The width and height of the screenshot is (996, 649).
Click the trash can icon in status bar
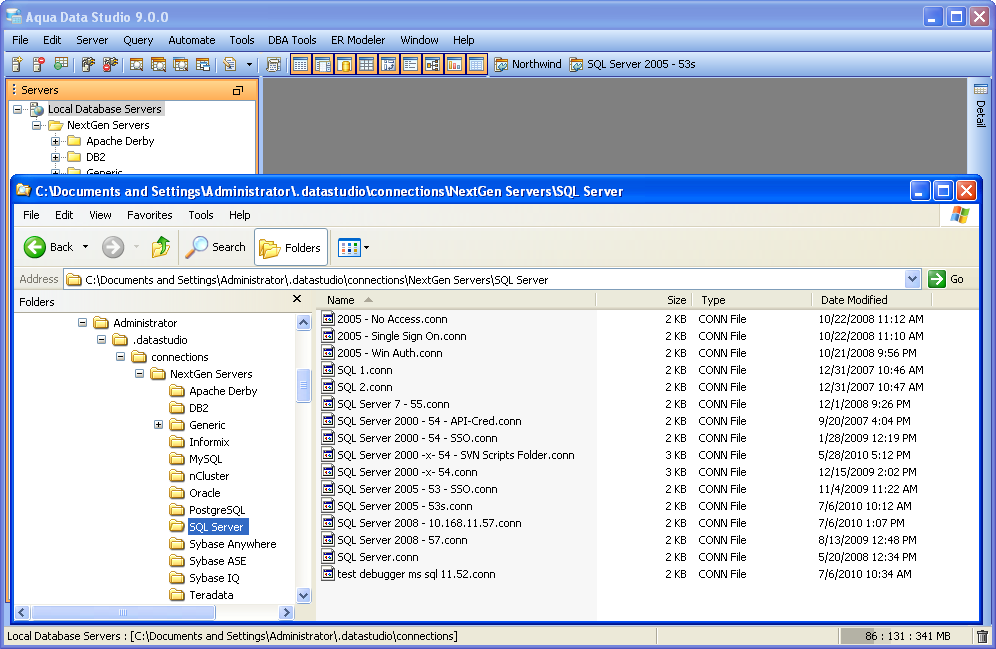point(982,636)
